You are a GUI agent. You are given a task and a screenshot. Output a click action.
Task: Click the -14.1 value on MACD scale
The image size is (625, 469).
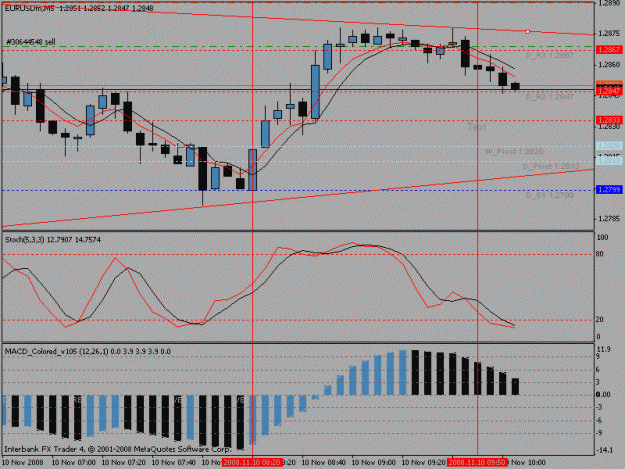click(604, 450)
